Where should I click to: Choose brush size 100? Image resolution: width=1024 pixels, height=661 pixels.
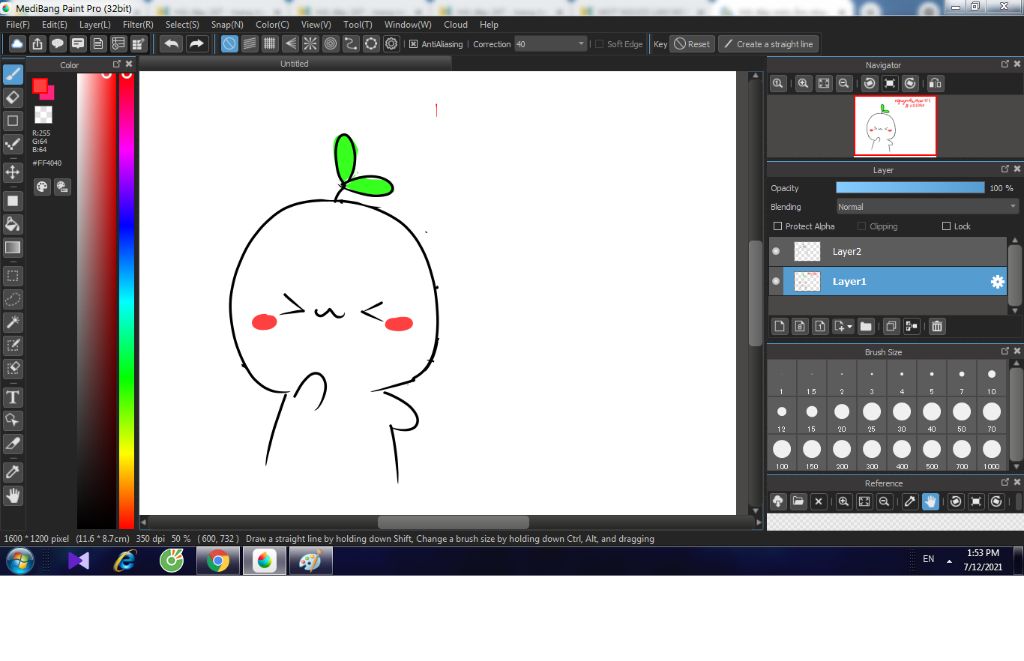(782, 453)
